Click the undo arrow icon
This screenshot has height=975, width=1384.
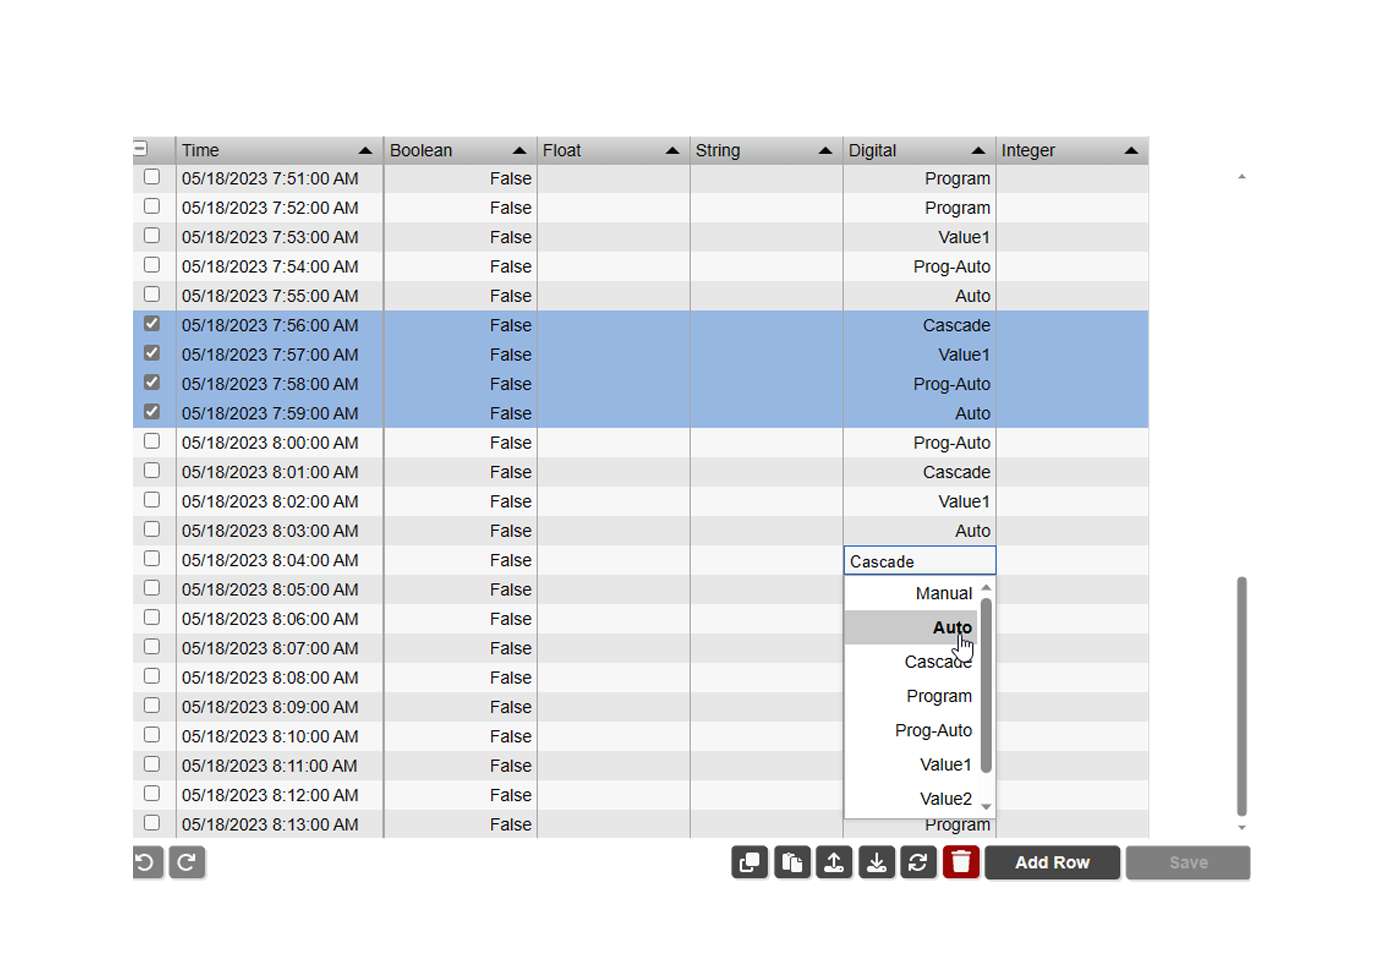[x=146, y=862]
